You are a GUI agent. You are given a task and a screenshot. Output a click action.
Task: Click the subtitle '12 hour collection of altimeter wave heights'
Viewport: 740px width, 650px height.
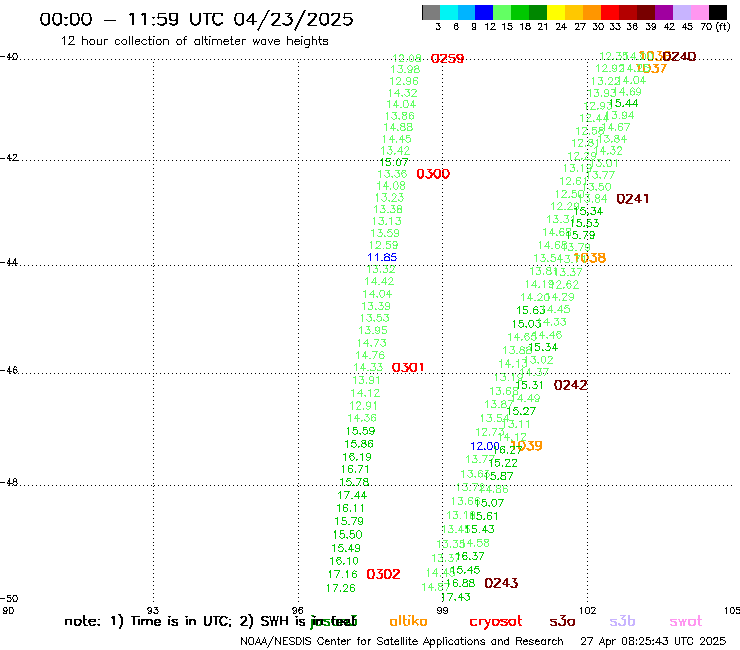194,41
